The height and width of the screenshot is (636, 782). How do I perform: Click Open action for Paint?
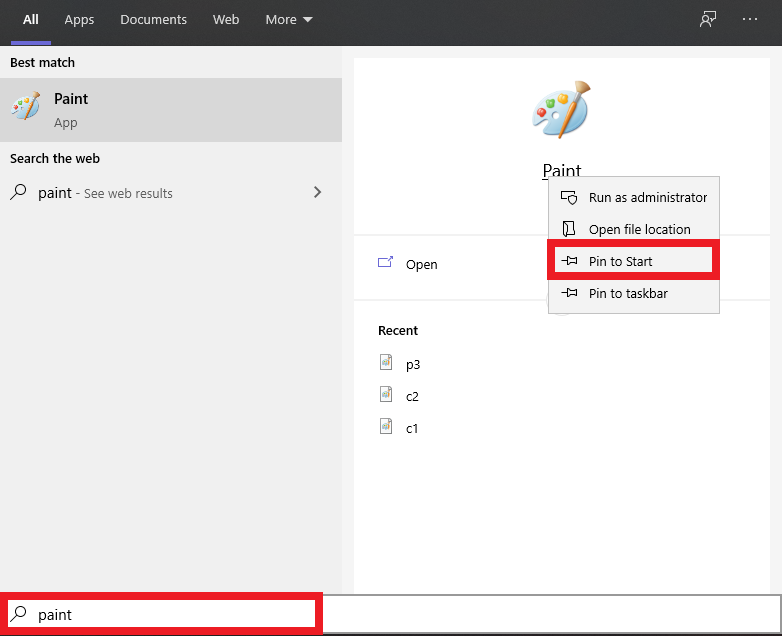pyautogui.click(x=421, y=264)
